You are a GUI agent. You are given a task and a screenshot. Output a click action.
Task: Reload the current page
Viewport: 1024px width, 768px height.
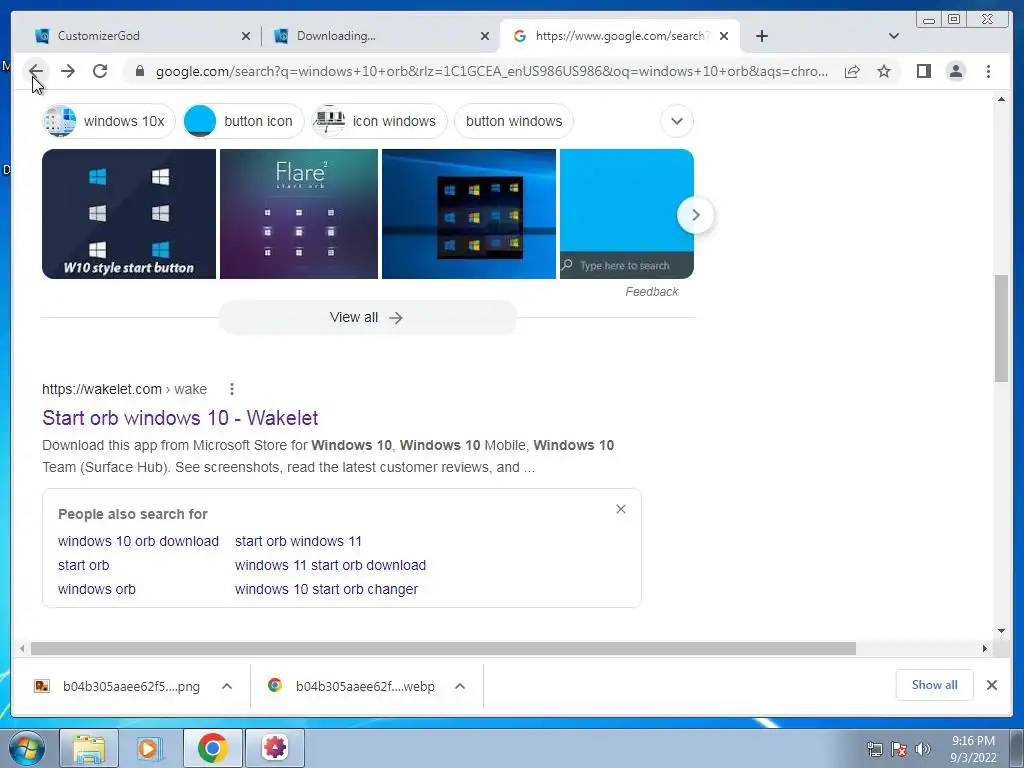tap(100, 71)
